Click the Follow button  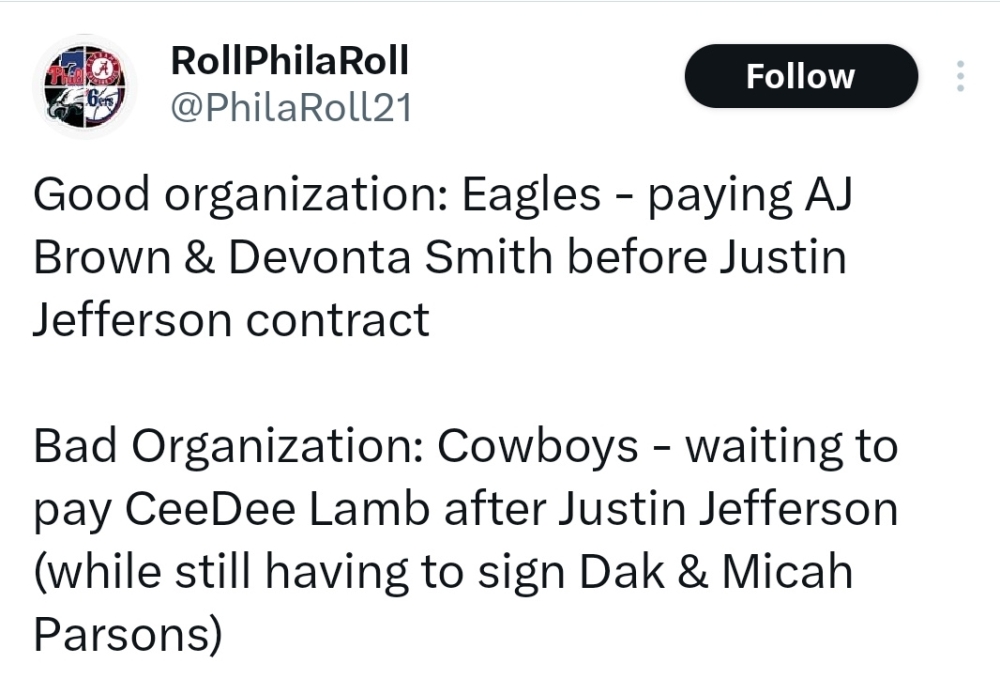(800, 77)
